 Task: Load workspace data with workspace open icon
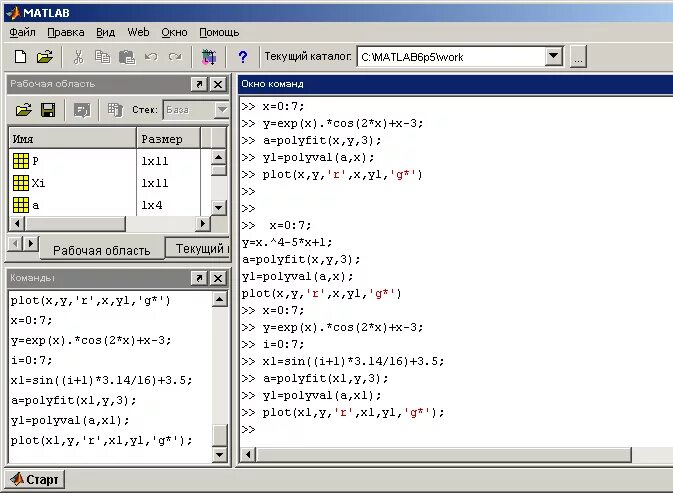[24, 110]
